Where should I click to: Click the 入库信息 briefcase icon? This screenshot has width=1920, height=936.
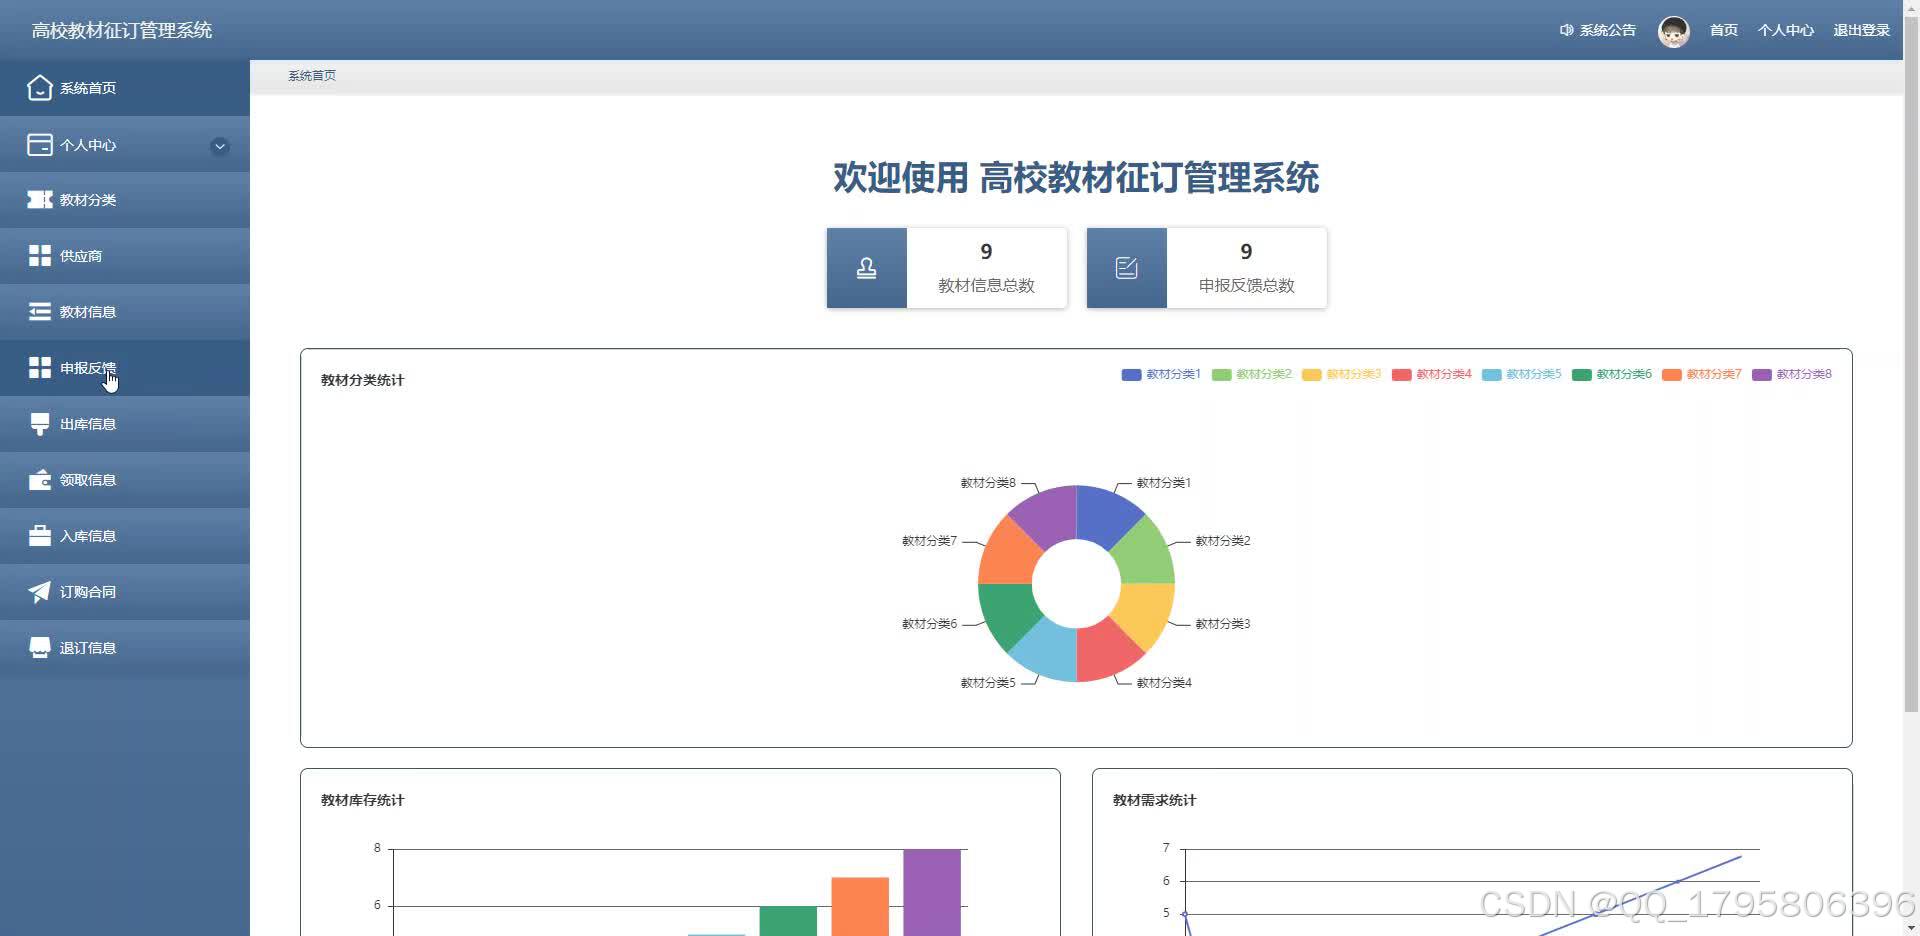click(x=39, y=535)
